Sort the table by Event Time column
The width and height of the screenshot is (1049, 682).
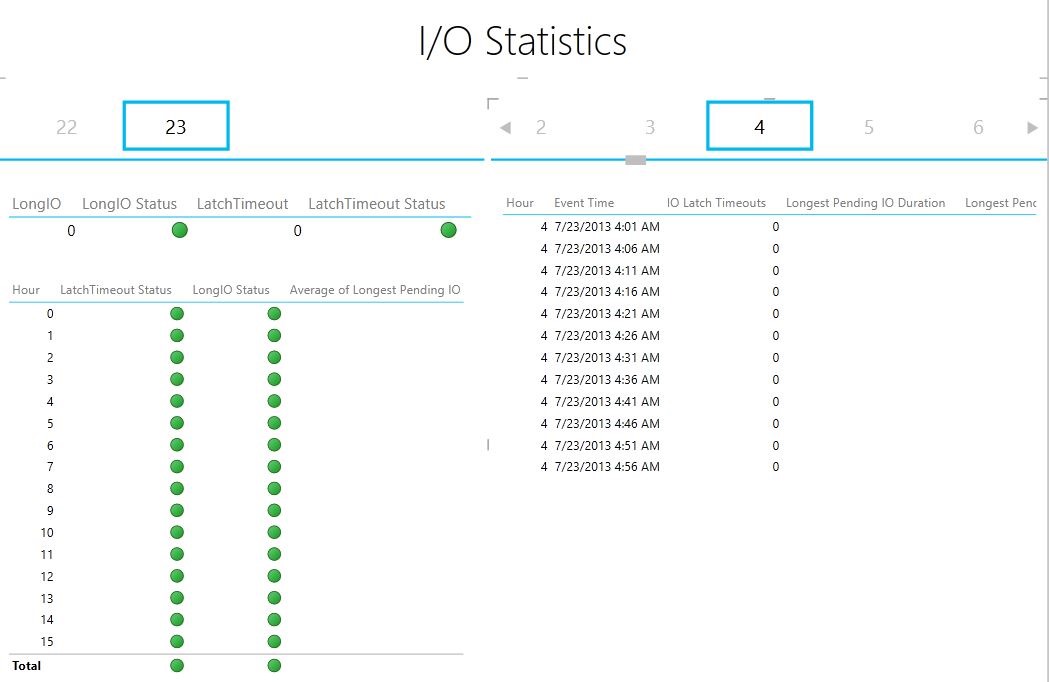584,202
